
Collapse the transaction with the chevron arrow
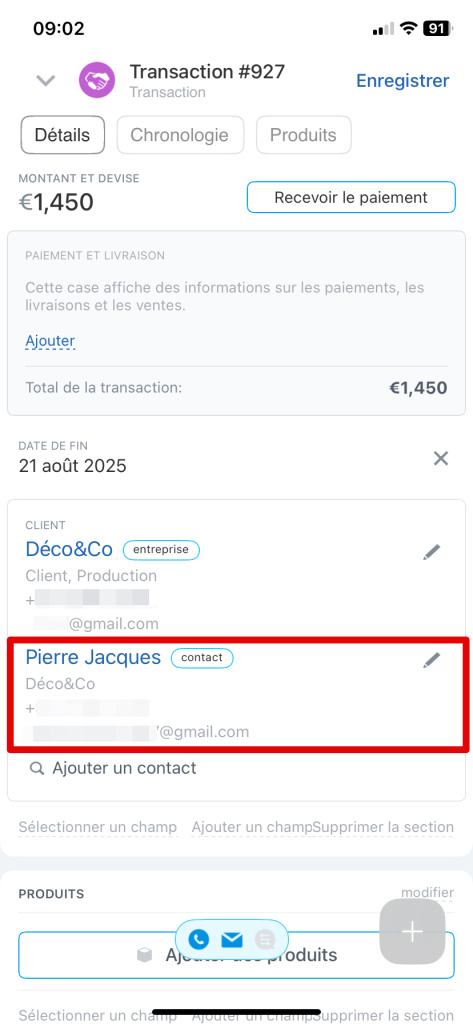point(46,81)
